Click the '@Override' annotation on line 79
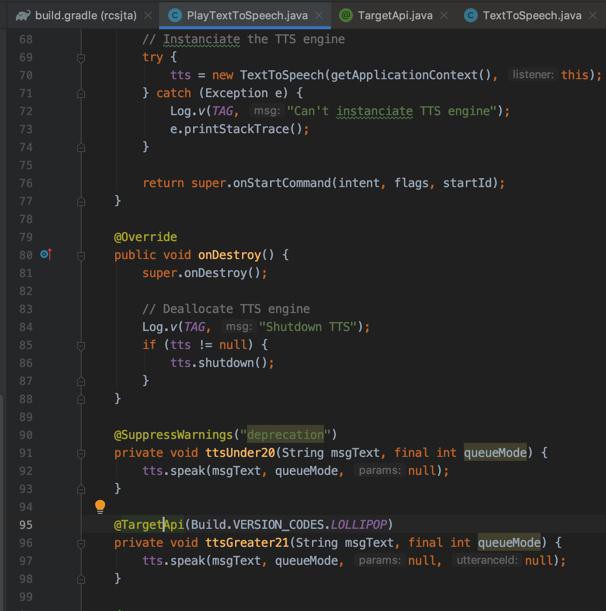The width and height of the screenshot is (606, 611). pyautogui.click(x=145, y=237)
